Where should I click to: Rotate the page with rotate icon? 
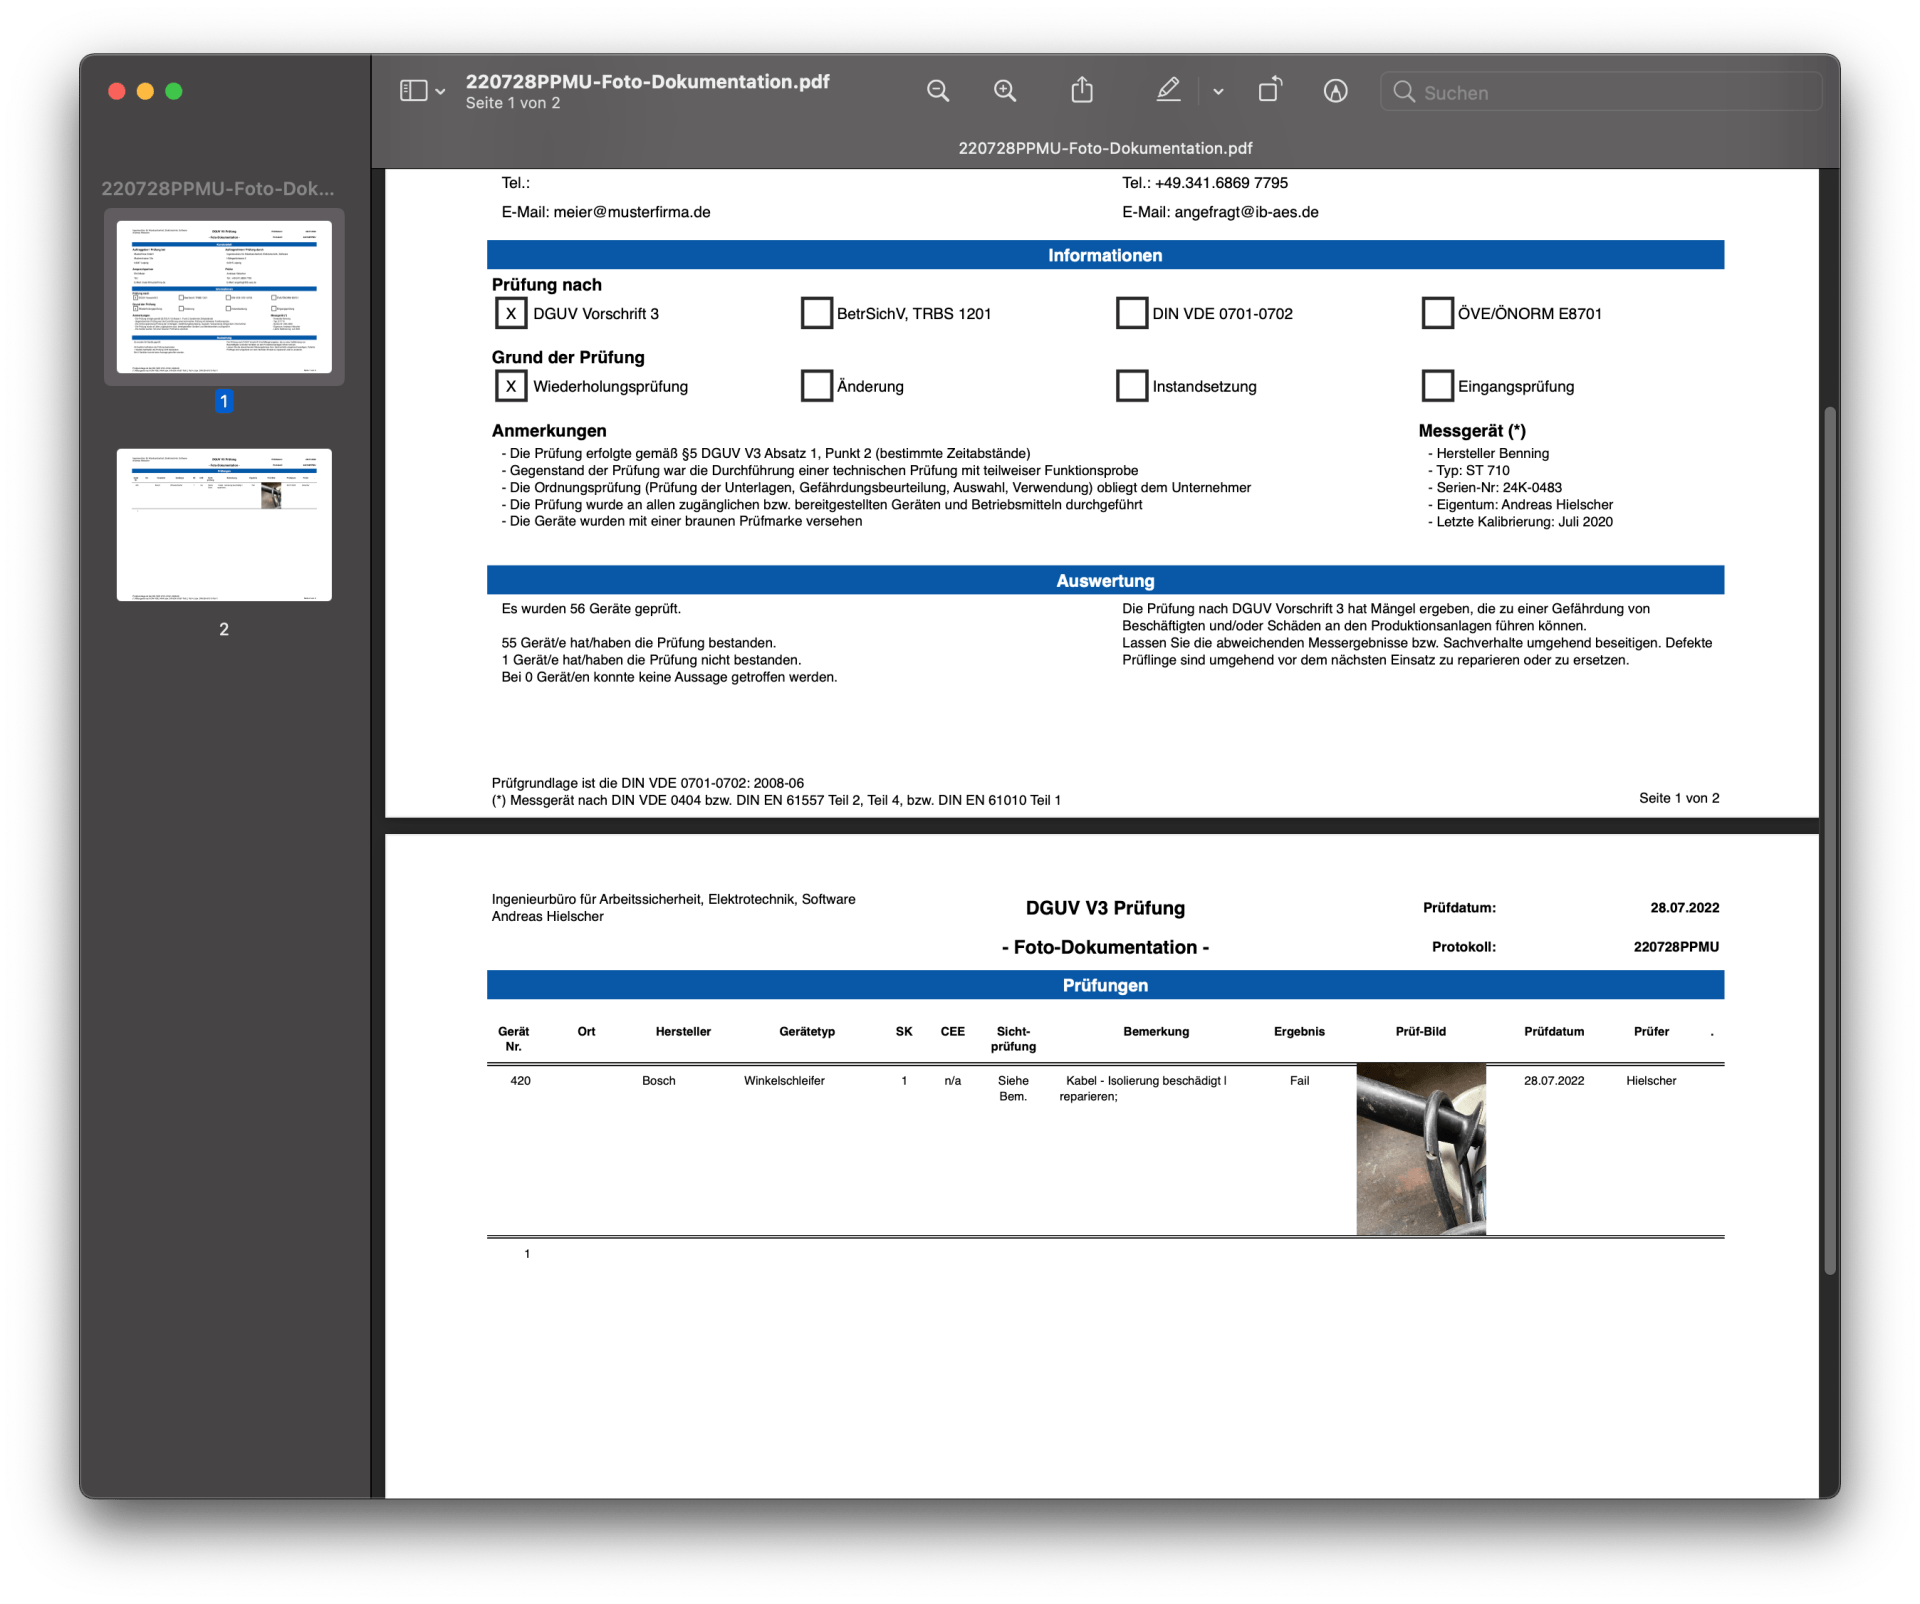pyautogui.click(x=1270, y=90)
